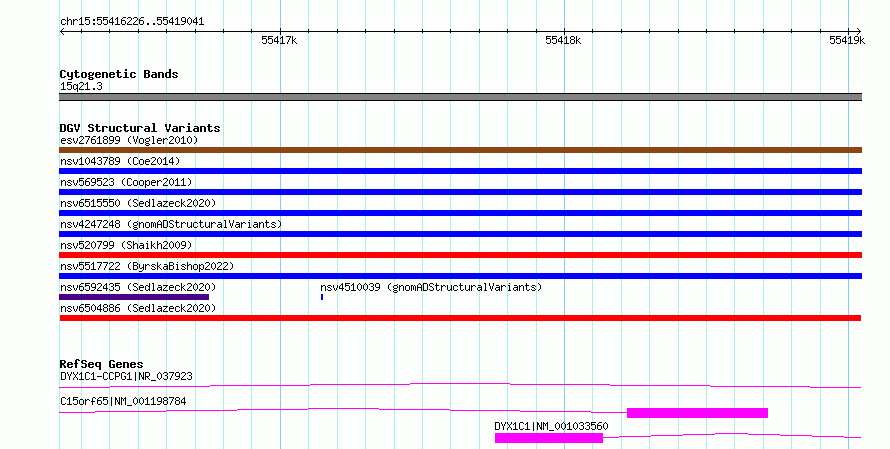Click the blue bar under nsv569523

click(x=460, y=192)
